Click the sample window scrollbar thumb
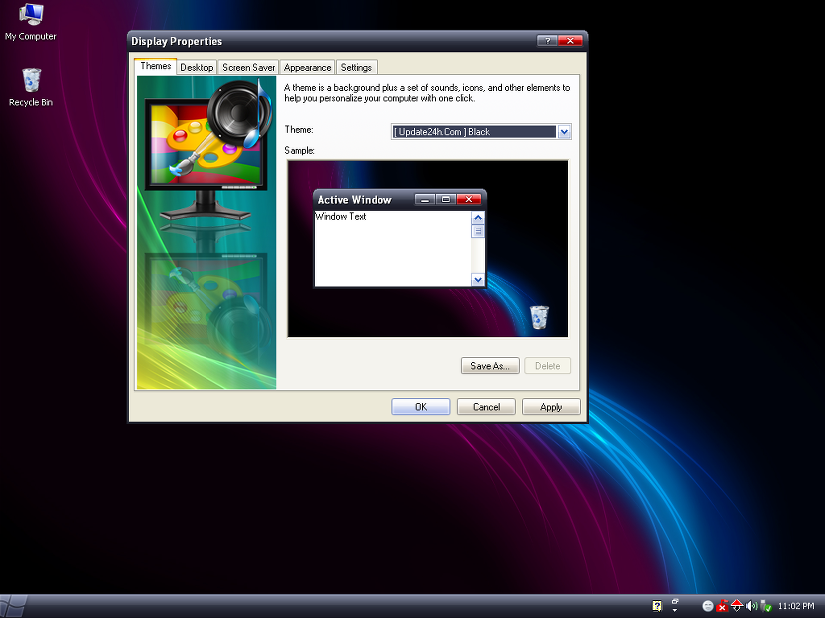Image resolution: width=825 pixels, height=618 pixels. [x=478, y=231]
